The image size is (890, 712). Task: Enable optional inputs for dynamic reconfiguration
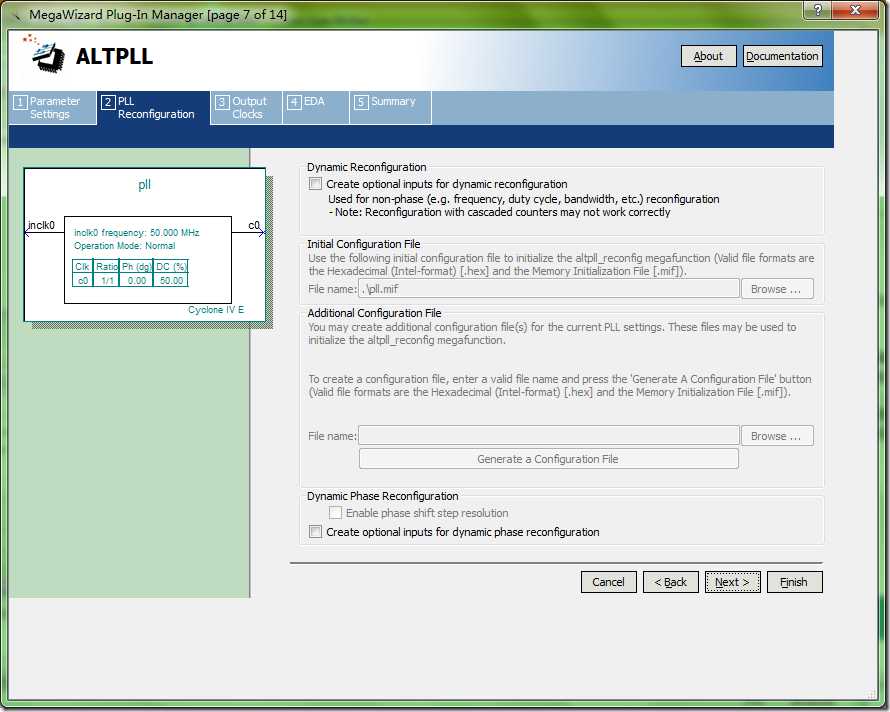point(315,184)
